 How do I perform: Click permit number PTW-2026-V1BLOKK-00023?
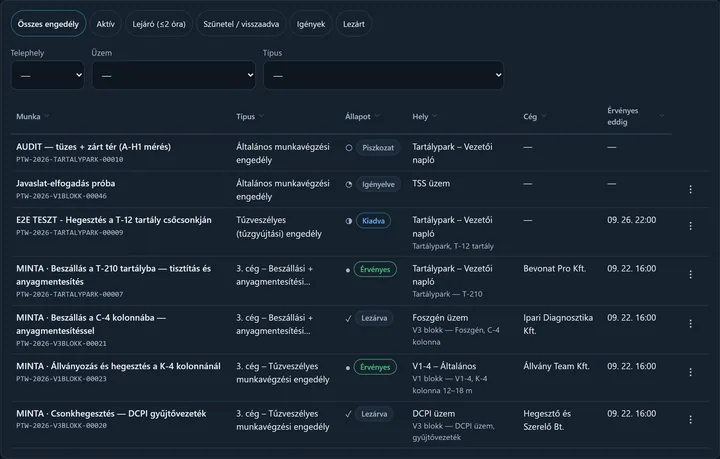tap(62, 379)
